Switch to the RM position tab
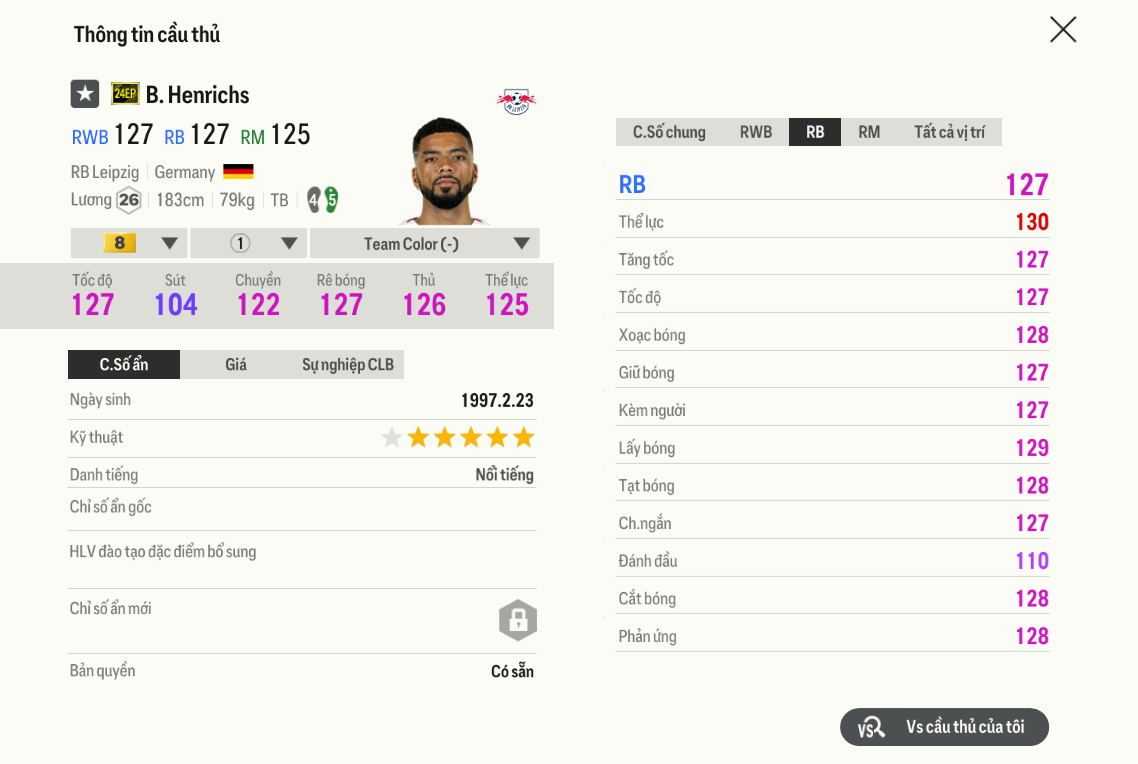1138x764 pixels. pos(869,132)
